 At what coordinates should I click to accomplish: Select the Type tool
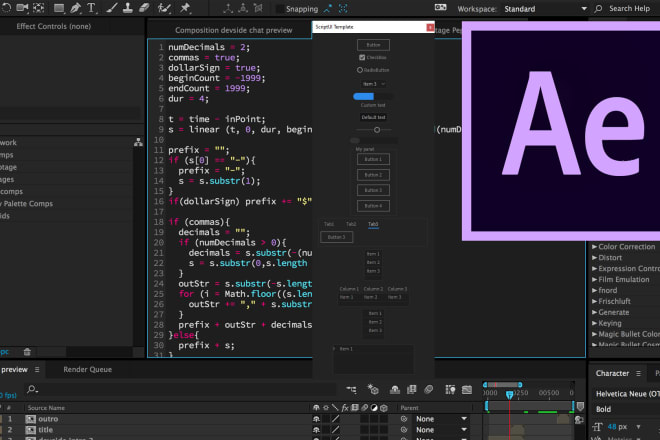click(x=91, y=8)
